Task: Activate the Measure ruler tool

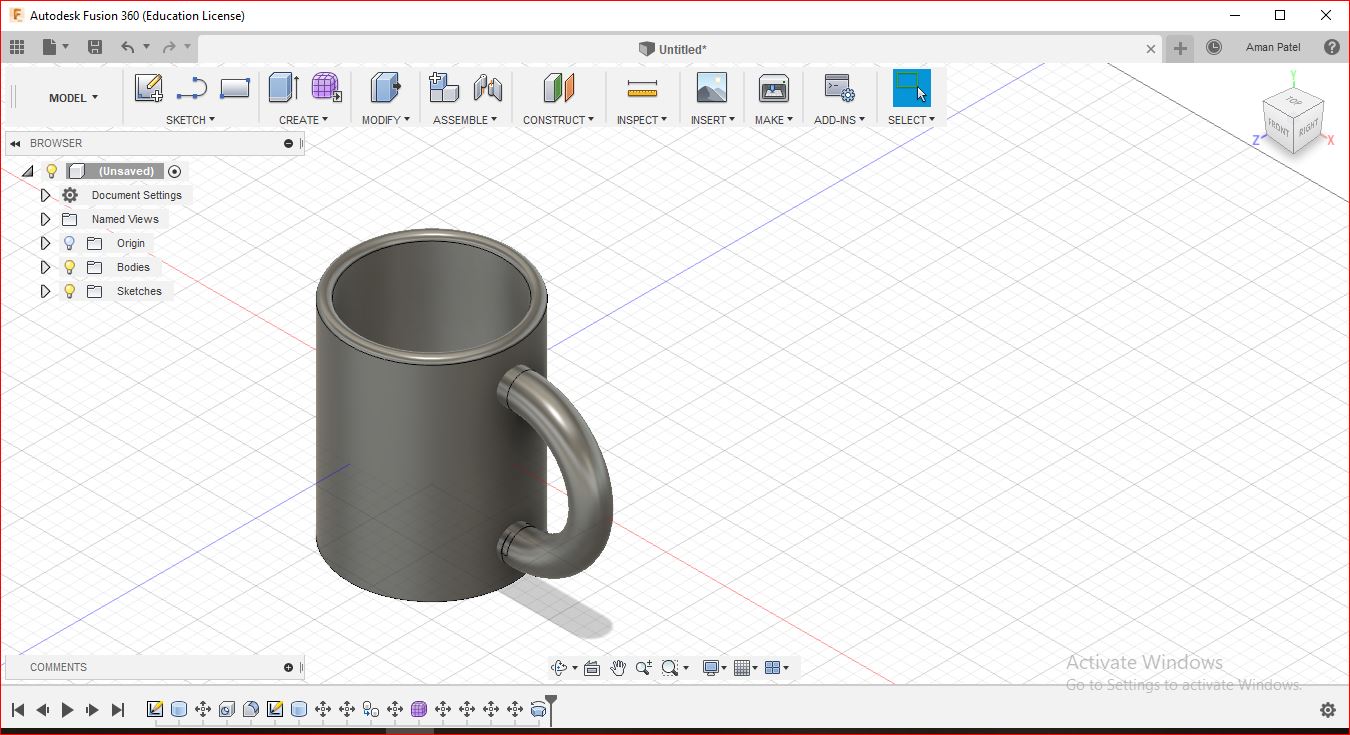Action: pyautogui.click(x=642, y=89)
